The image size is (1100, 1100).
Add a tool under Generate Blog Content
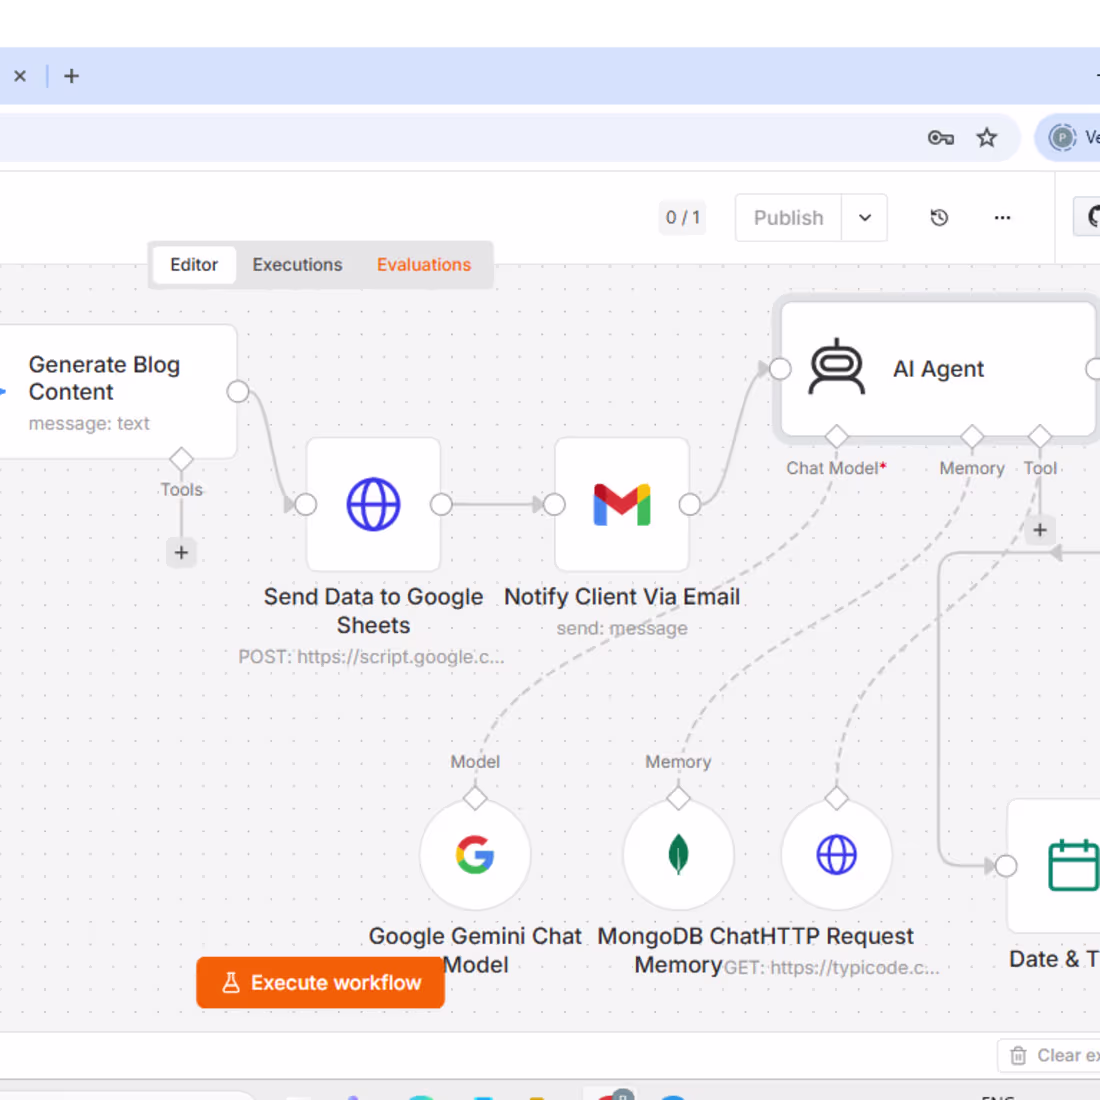pos(181,552)
